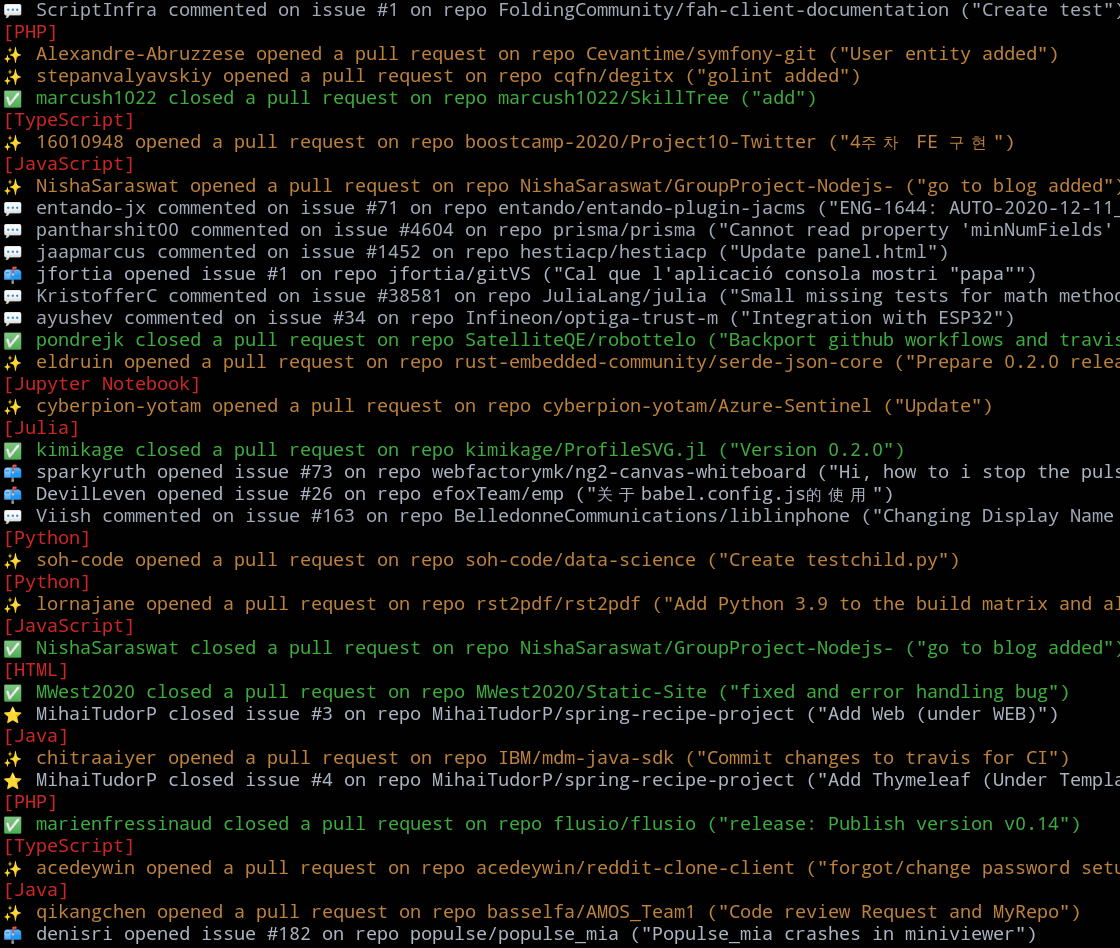
Task: Click the star icon before MihaiTudorP issue #3
Action: 13,714
